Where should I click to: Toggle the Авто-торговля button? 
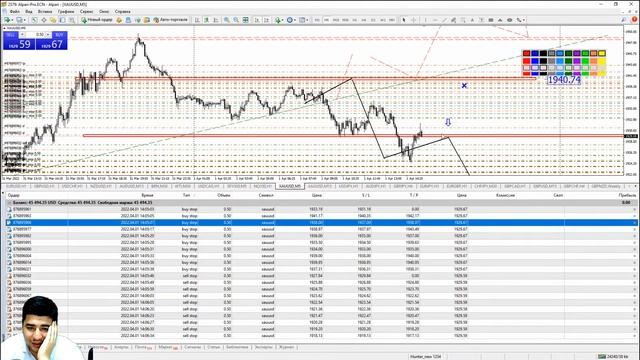click(x=171, y=20)
